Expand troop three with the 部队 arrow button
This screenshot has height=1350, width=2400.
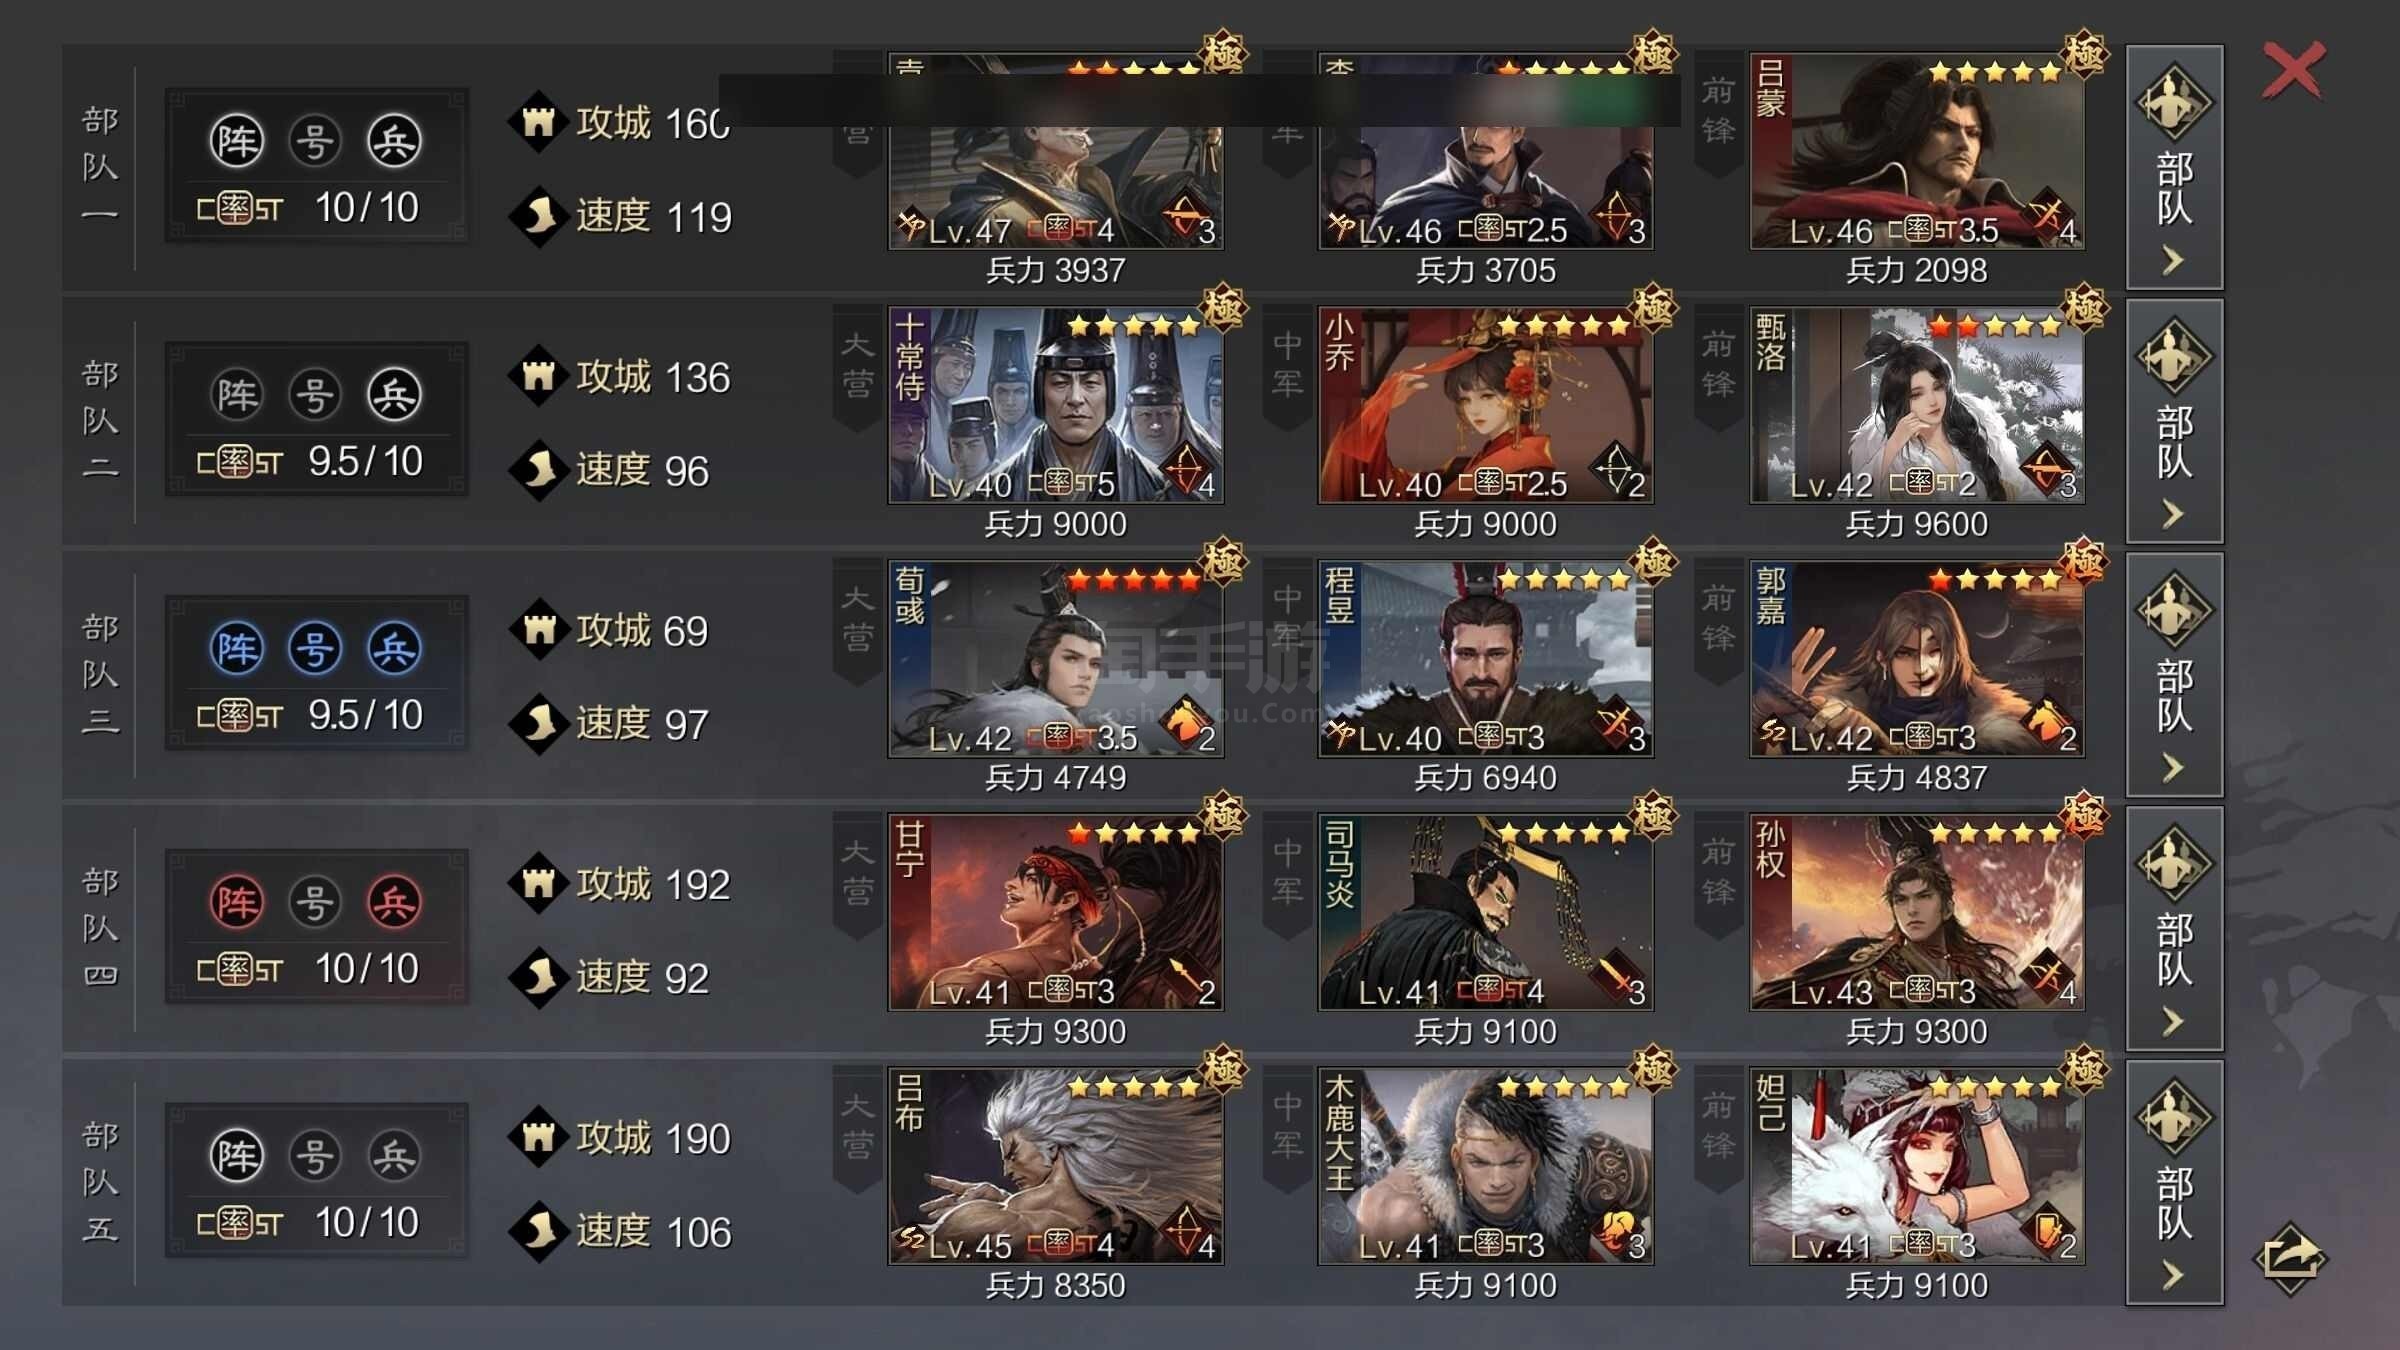pos(2174,674)
